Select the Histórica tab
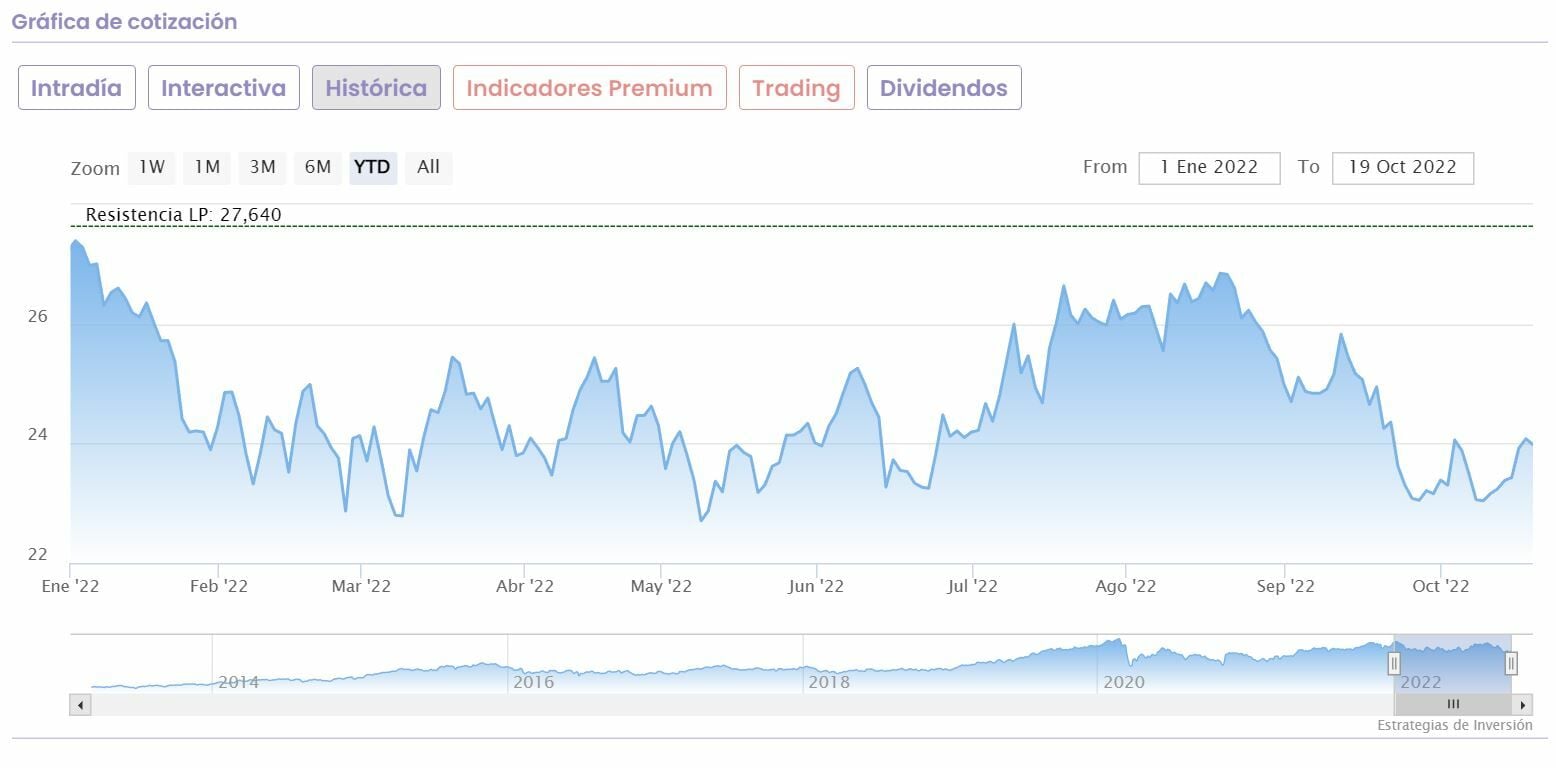This screenshot has width=1556, height=768. [x=376, y=88]
